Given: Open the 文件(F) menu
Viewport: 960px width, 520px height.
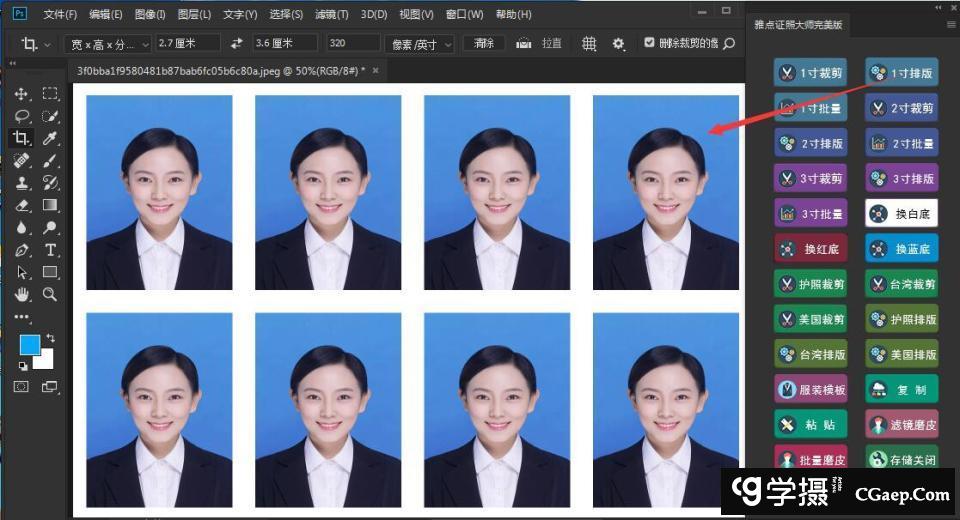Looking at the screenshot, I should pyautogui.click(x=60, y=13).
